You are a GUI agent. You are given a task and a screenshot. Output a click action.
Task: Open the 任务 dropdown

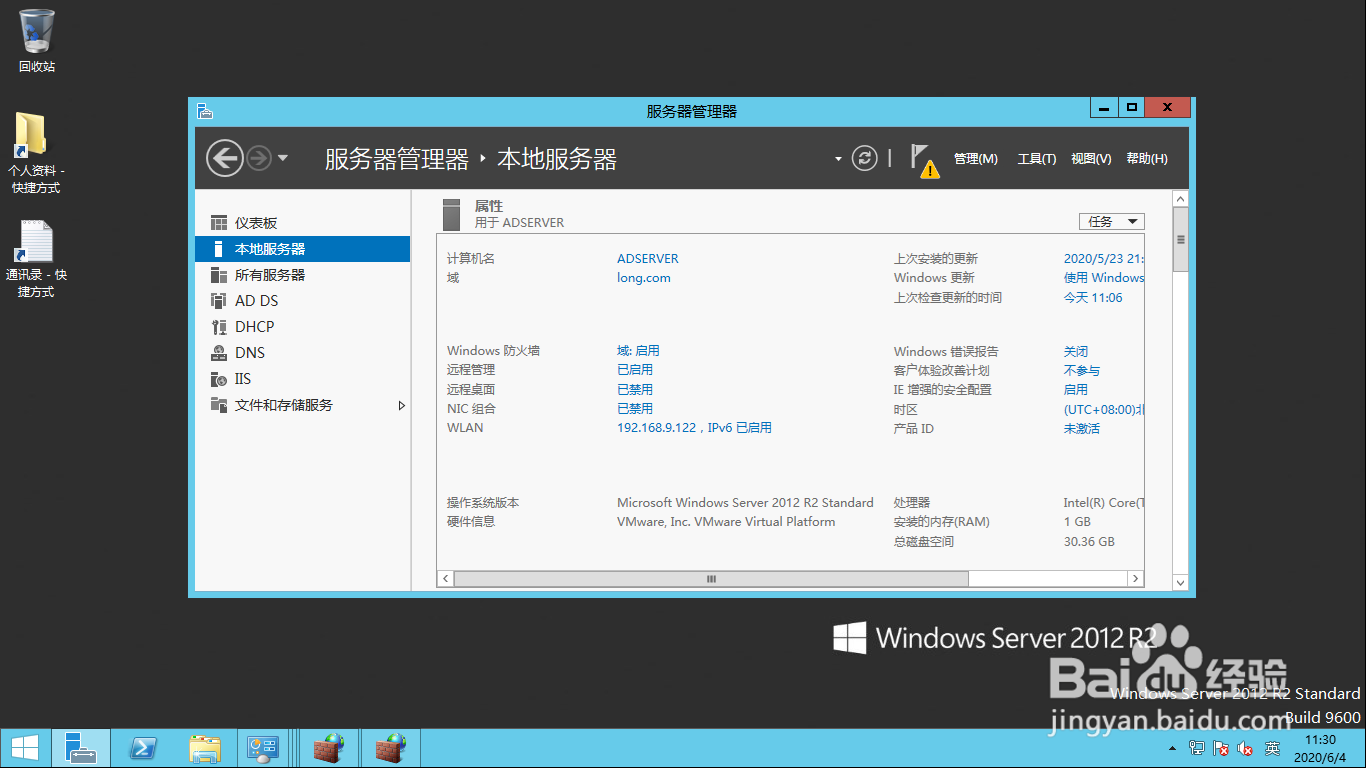tap(1111, 221)
